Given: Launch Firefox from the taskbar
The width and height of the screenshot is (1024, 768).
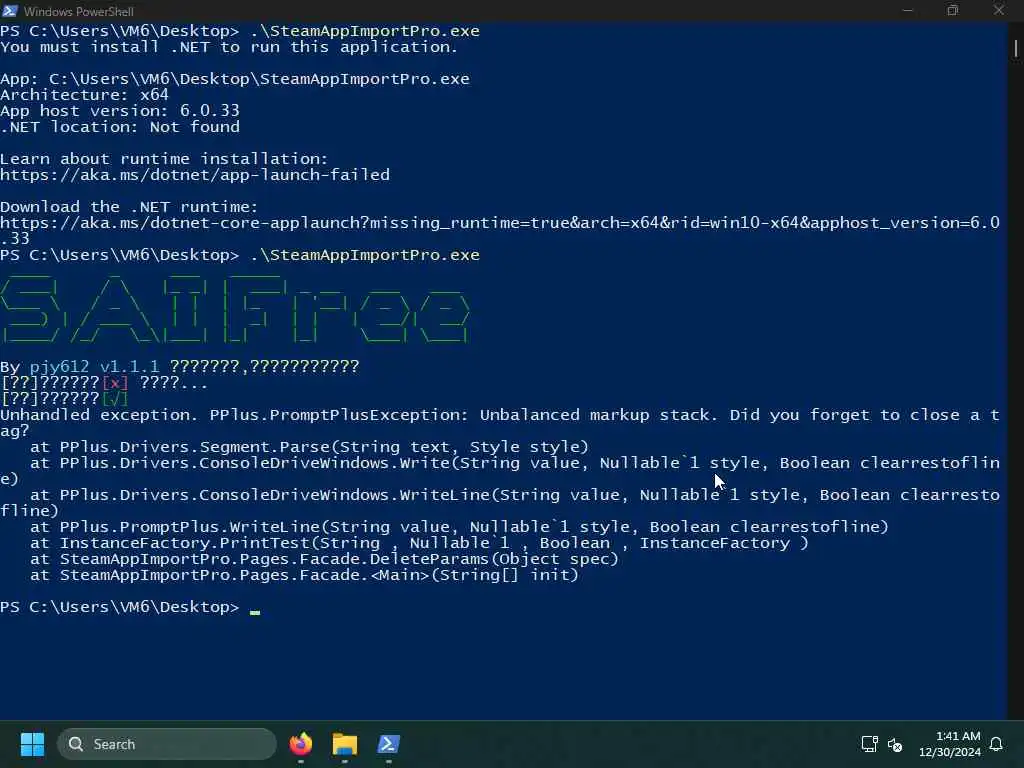Looking at the screenshot, I should (x=301, y=744).
